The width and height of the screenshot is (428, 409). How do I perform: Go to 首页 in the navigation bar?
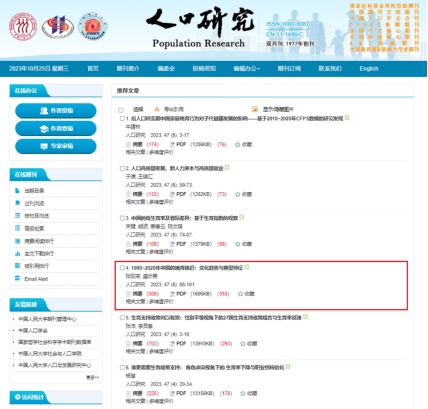tap(93, 69)
